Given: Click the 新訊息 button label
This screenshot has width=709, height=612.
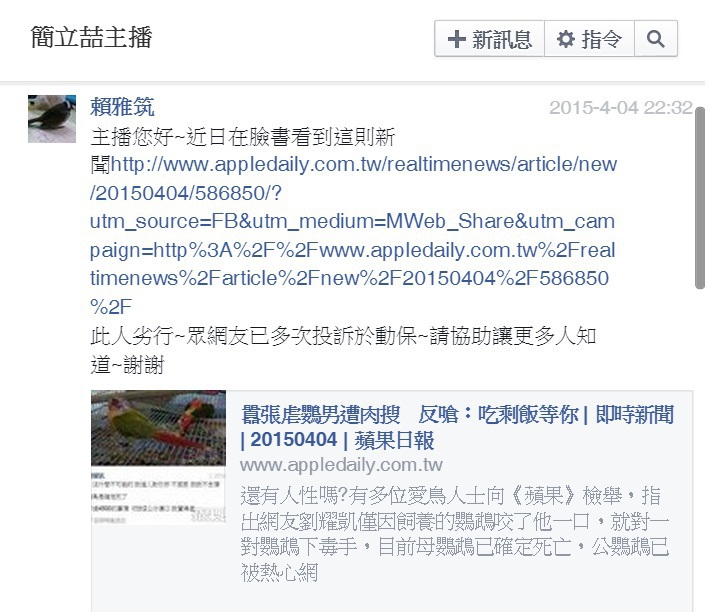Looking at the screenshot, I should click(502, 39).
